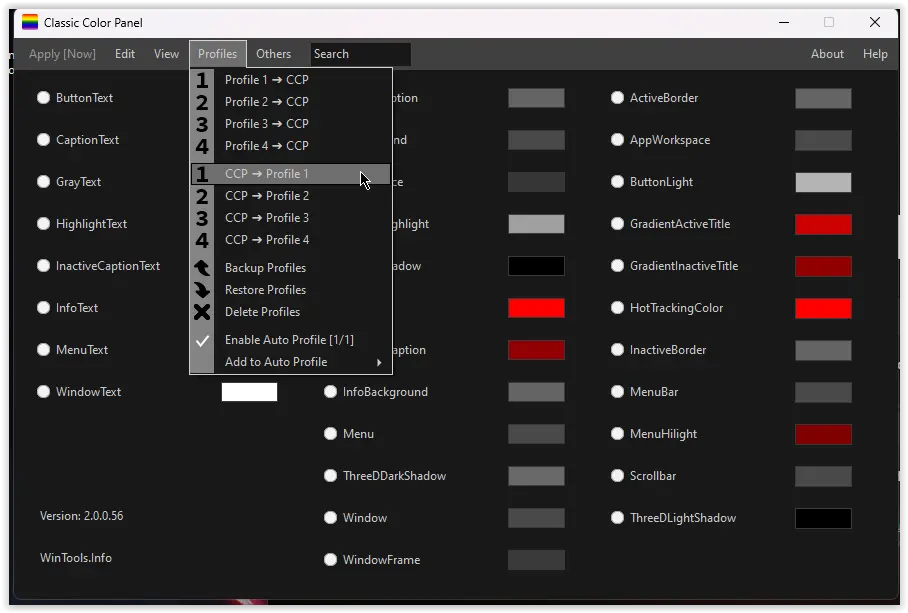
Task: Click the number 2 icon beside Profile 2 → CCP
Action: (x=202, y=102)
